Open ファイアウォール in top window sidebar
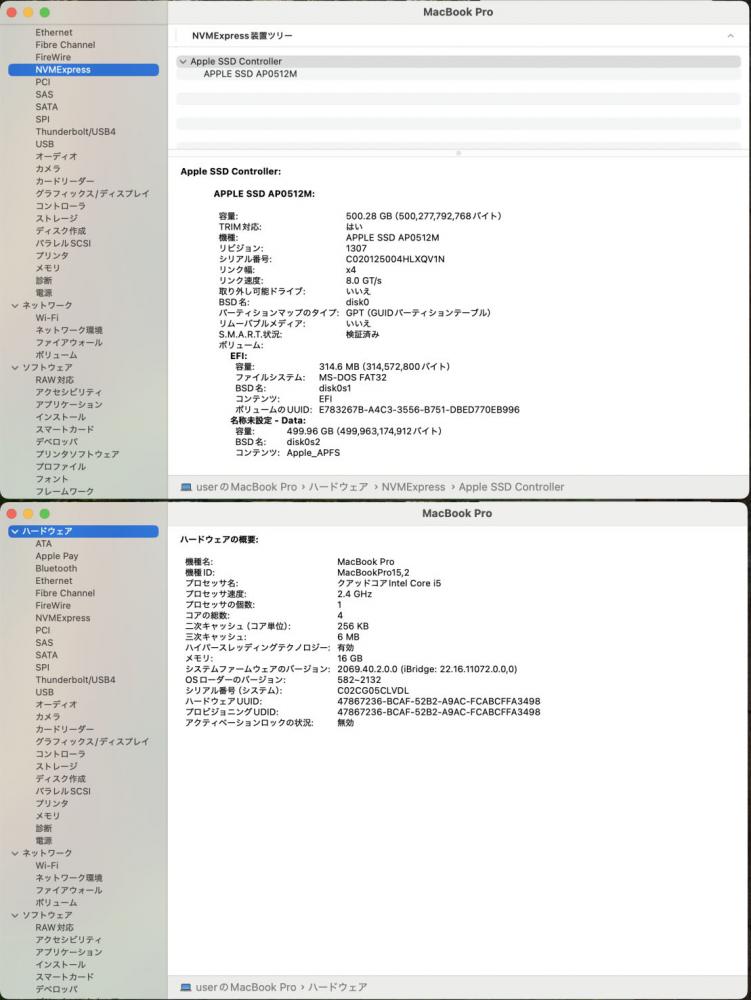751x1000 pixels. [x=68, y=342]
